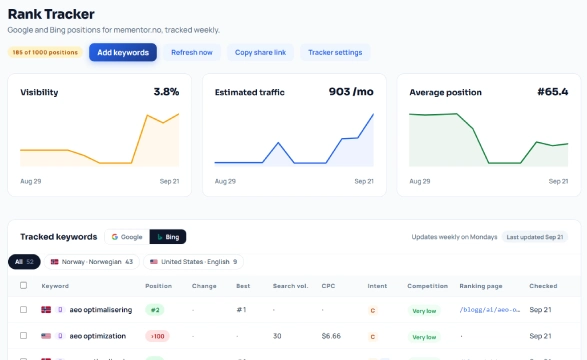The image size is (587, 360).
Task: Open the /blogg/ai/aeo-o... ranking page link
Action: point(490,309)
